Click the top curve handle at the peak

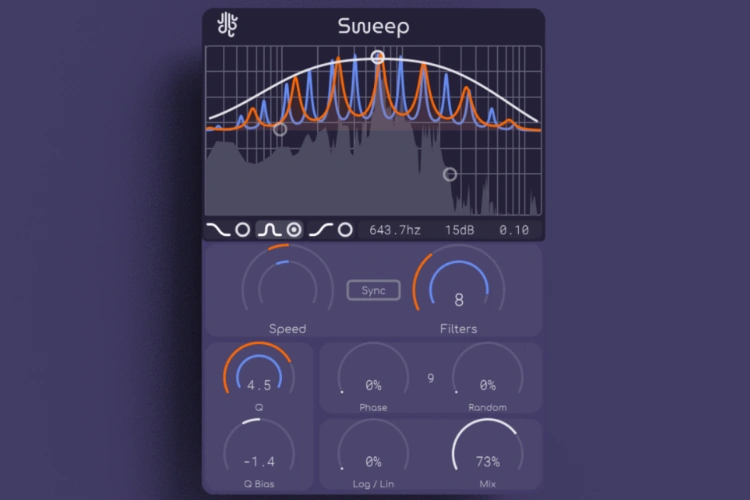point(377,57)
